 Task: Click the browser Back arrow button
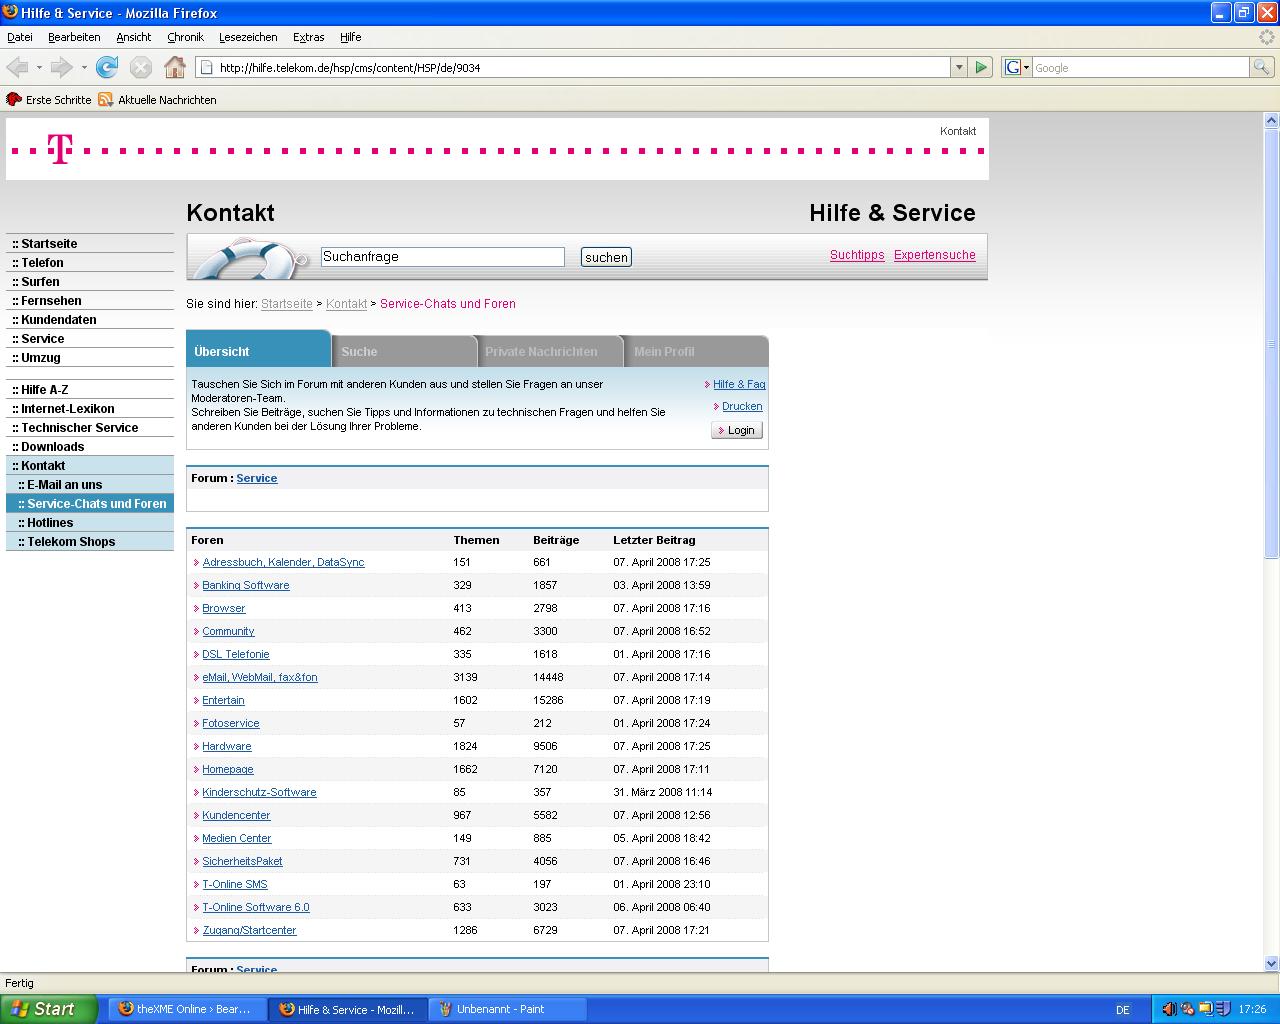17,67
